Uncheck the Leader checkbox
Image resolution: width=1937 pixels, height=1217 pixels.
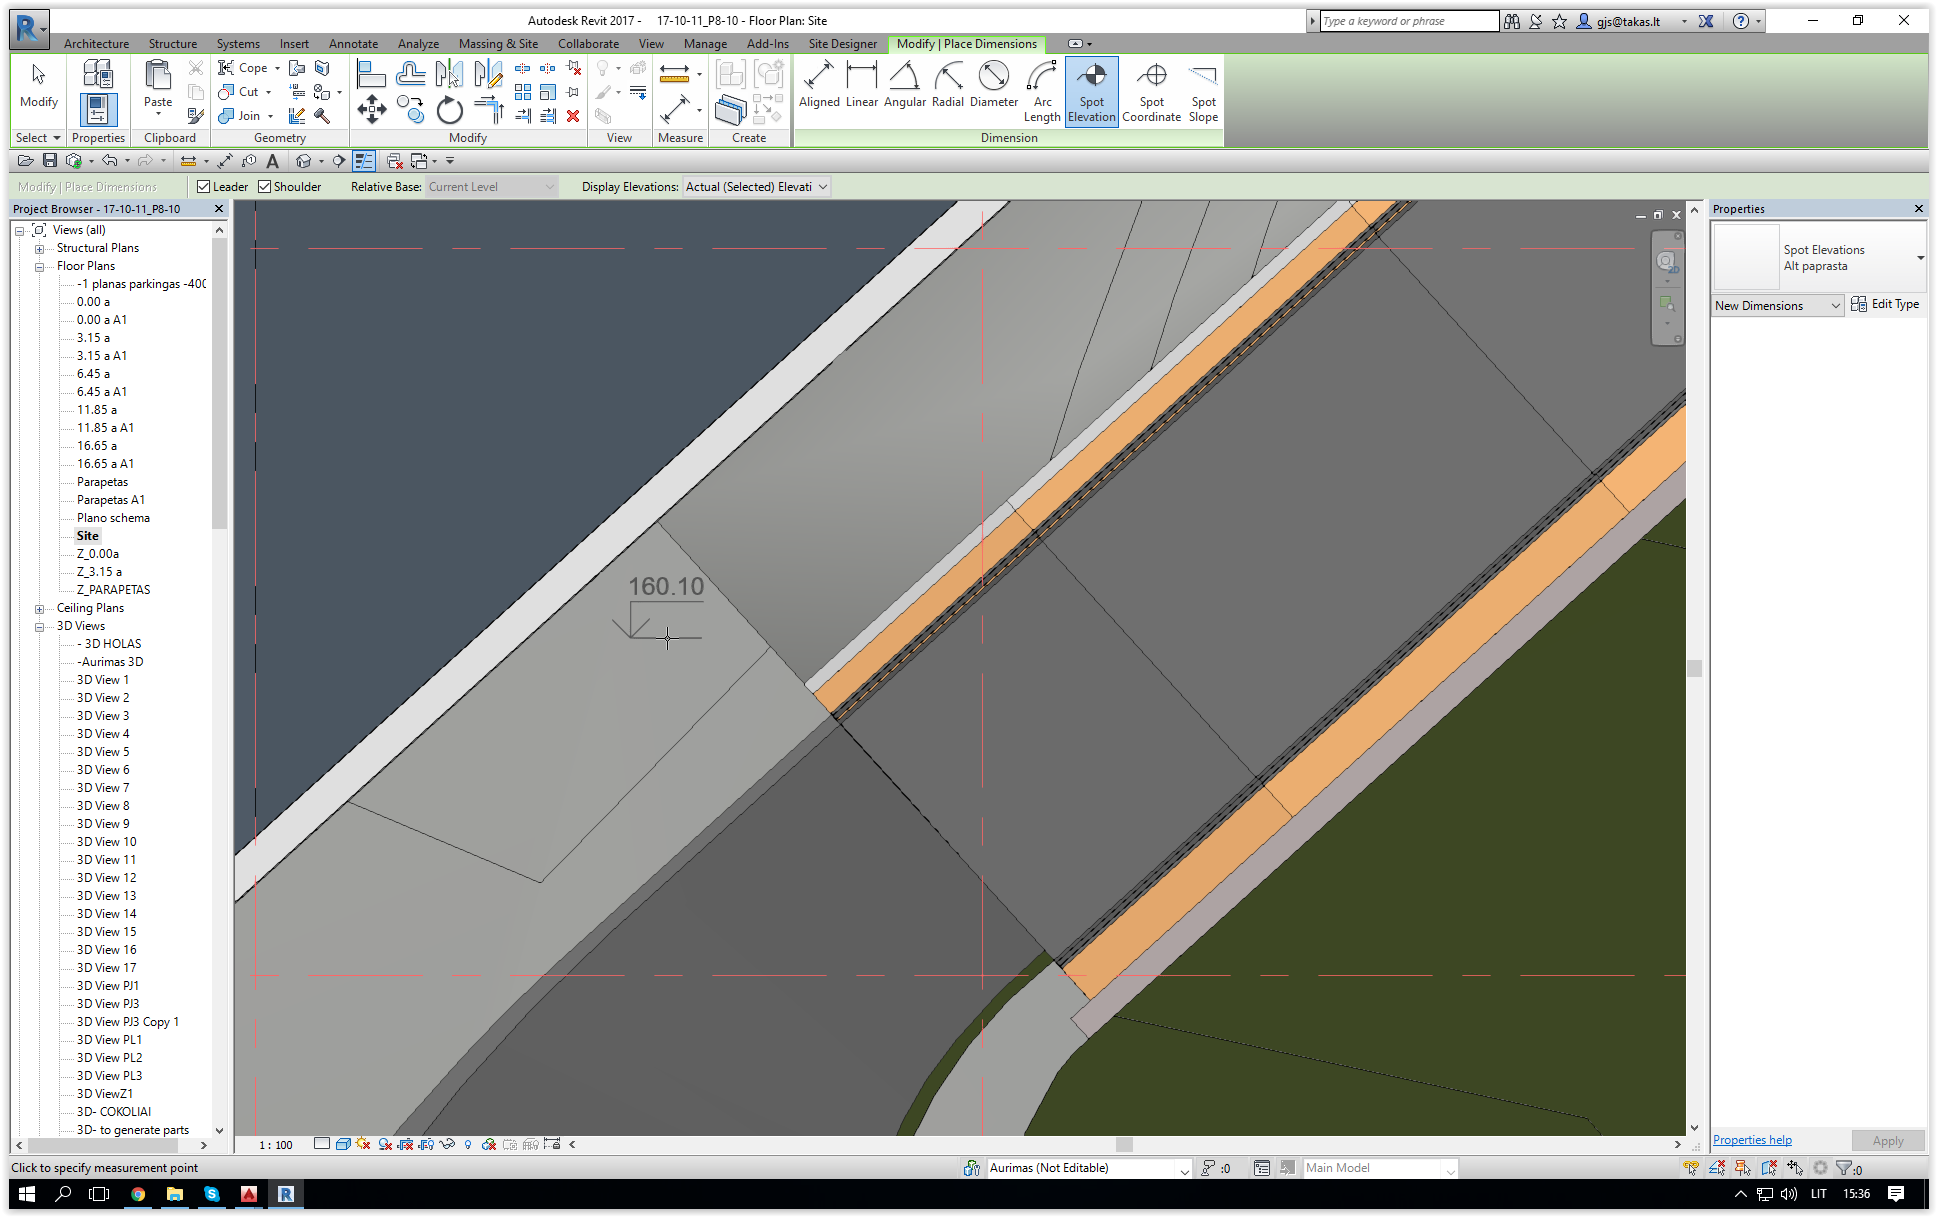[204, 187]
